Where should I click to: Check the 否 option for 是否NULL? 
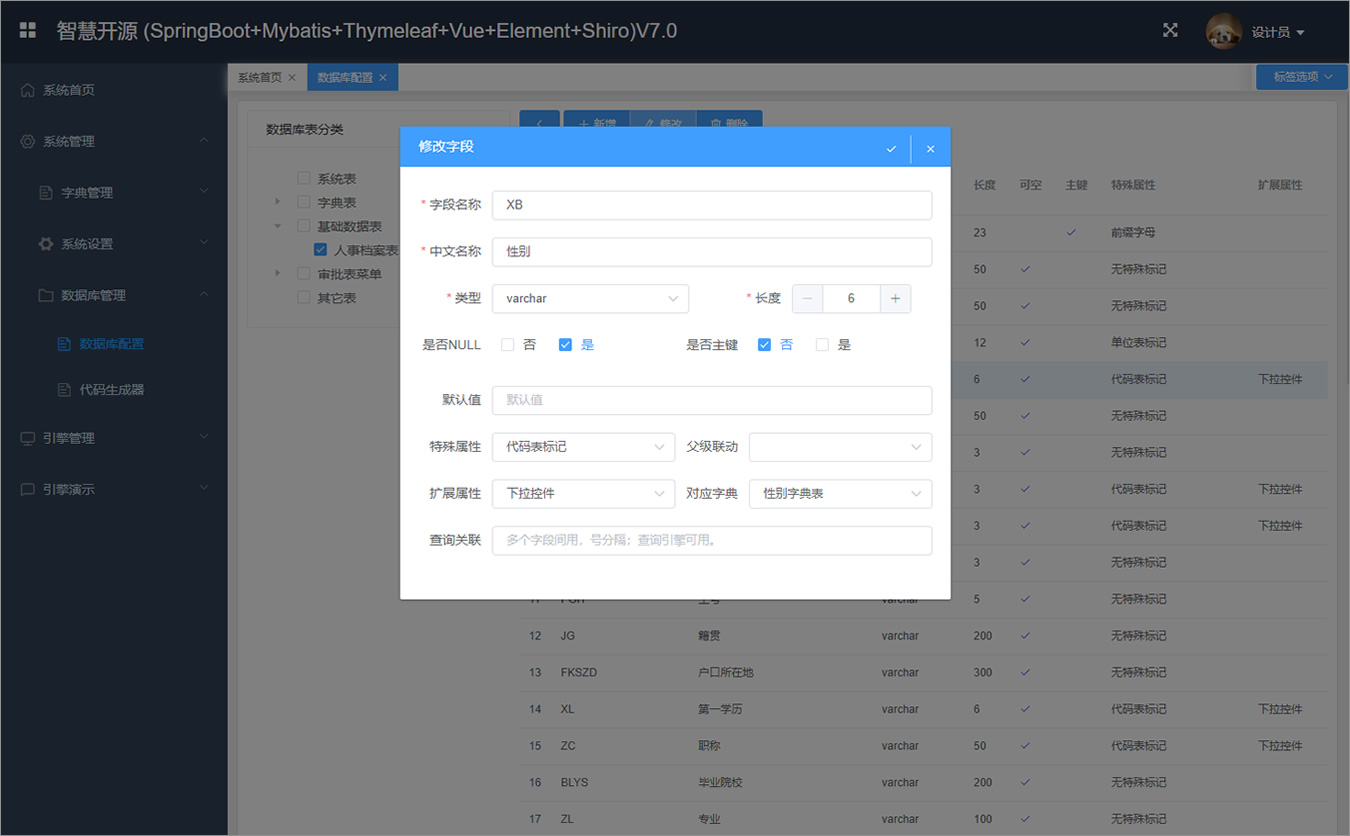pyautogui.click(x=508, y=345)
